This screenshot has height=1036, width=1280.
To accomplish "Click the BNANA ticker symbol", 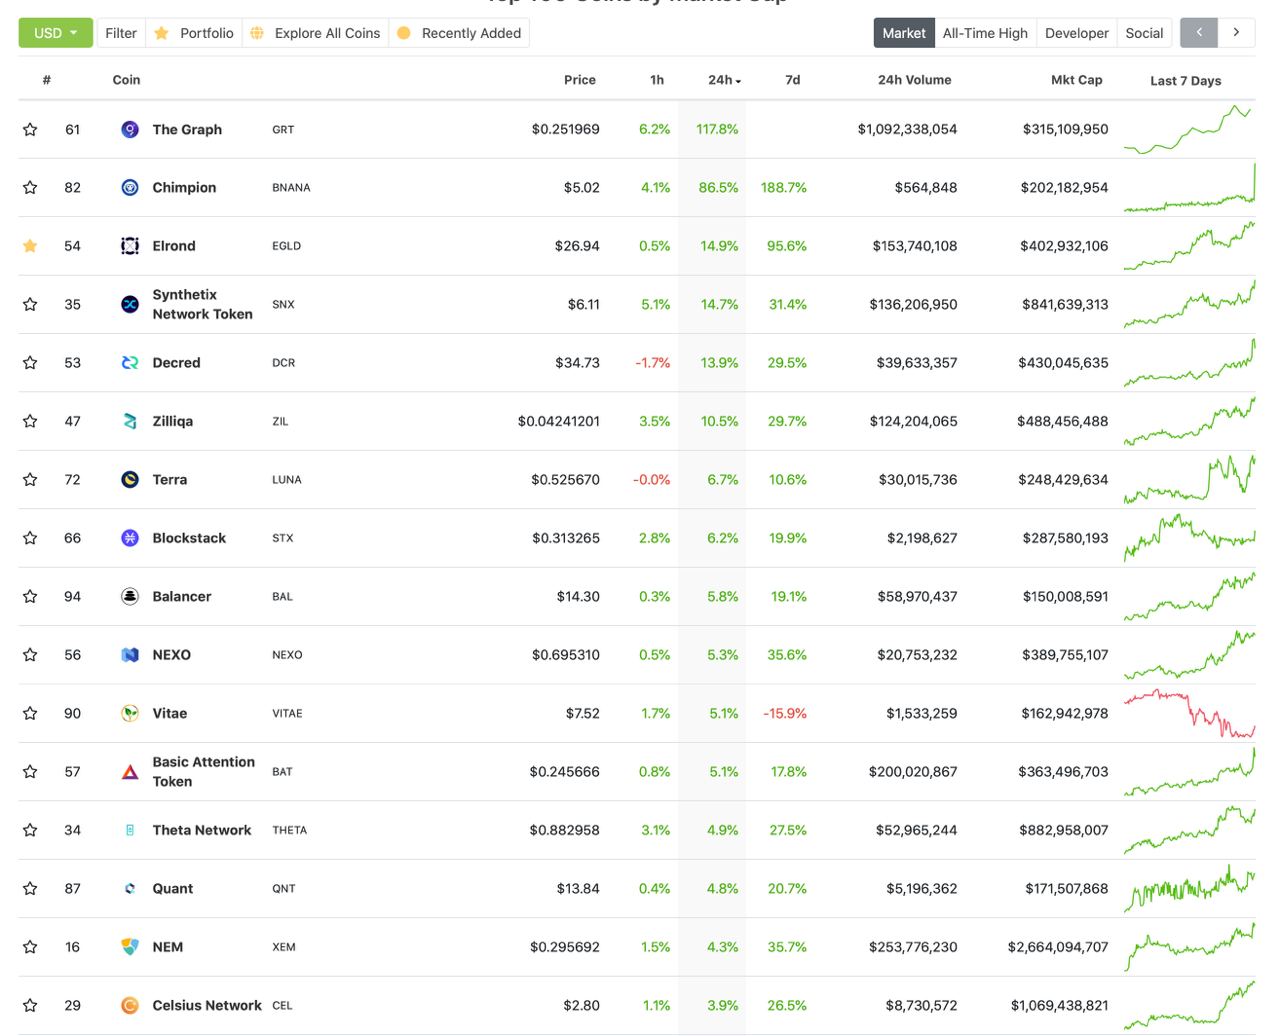I will click(291, 187).
